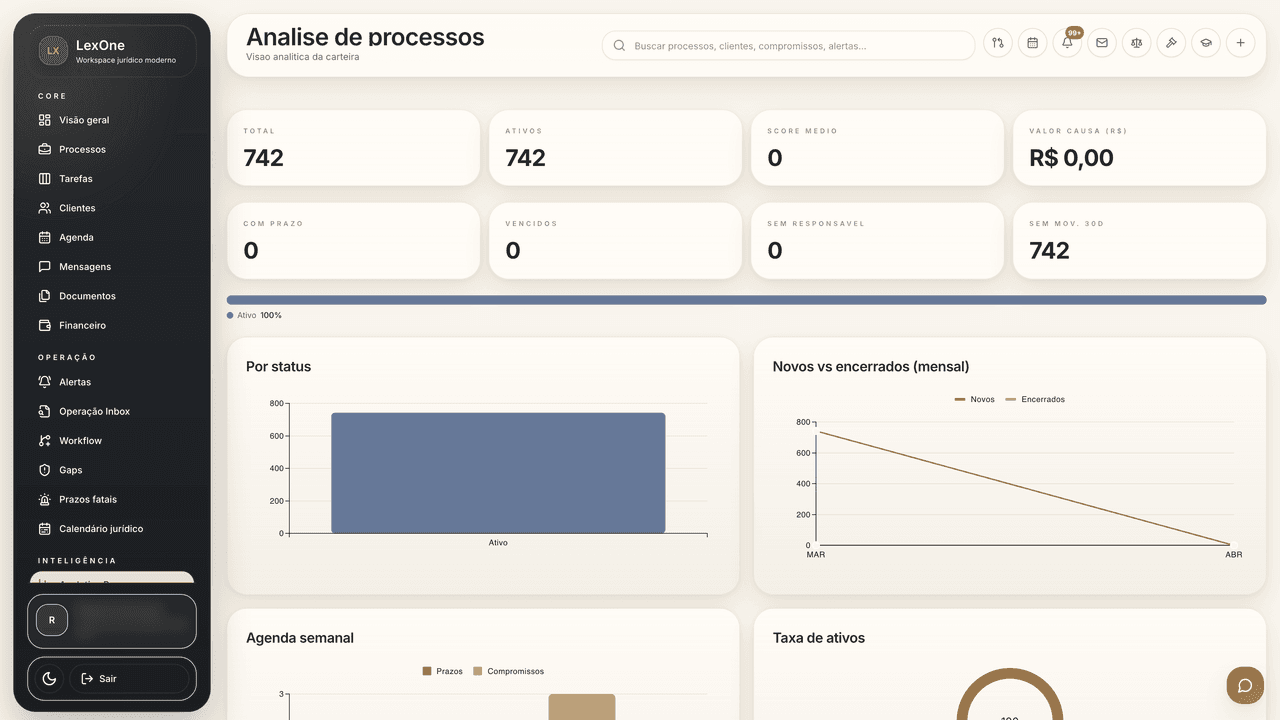Toggle the Novos legend in the chart
1280x720 pixels.
tap(973, 399)
